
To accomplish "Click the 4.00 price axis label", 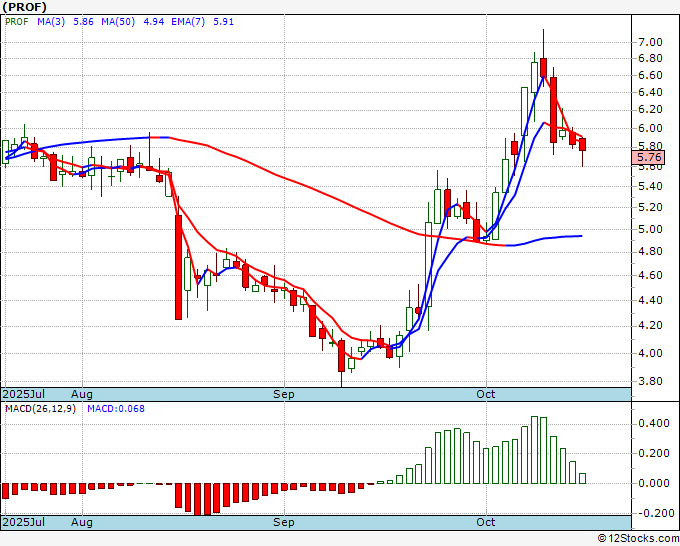I will coord(650,353).
